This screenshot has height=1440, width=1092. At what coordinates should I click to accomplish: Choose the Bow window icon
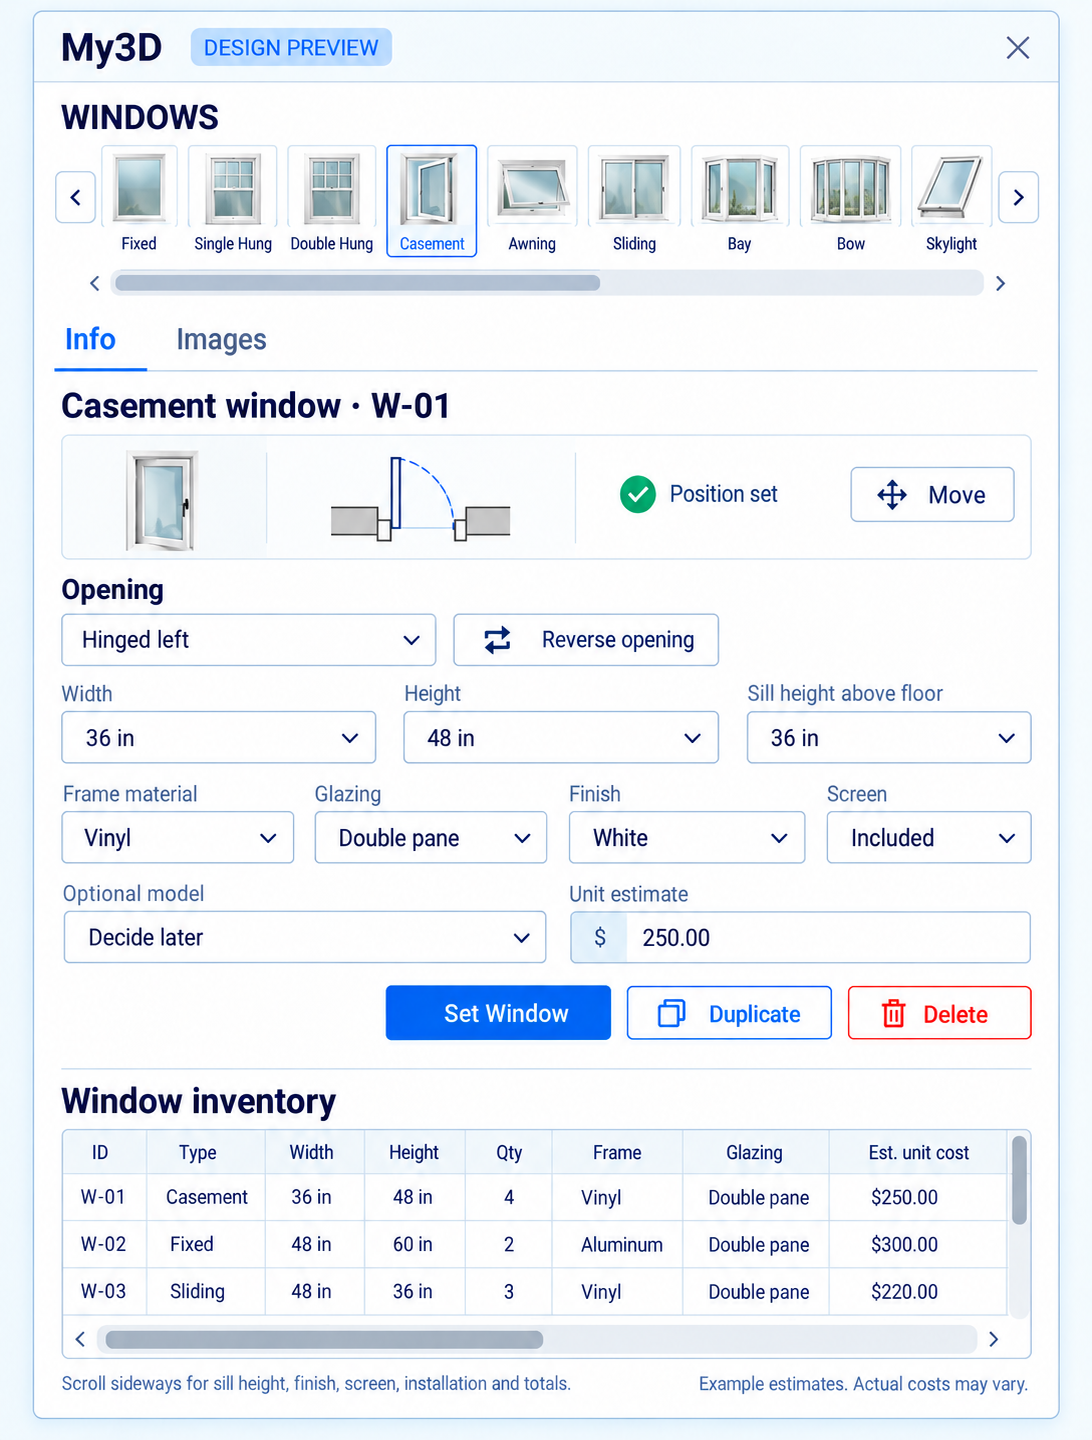(x=851, y=200)
